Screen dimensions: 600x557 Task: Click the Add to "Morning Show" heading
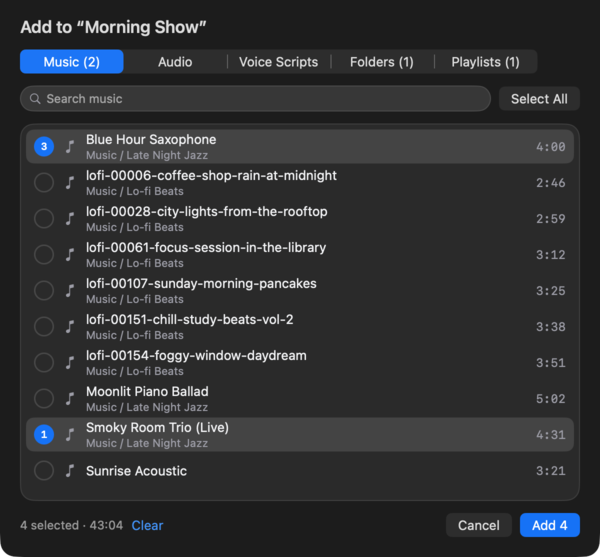pos(113,27)
